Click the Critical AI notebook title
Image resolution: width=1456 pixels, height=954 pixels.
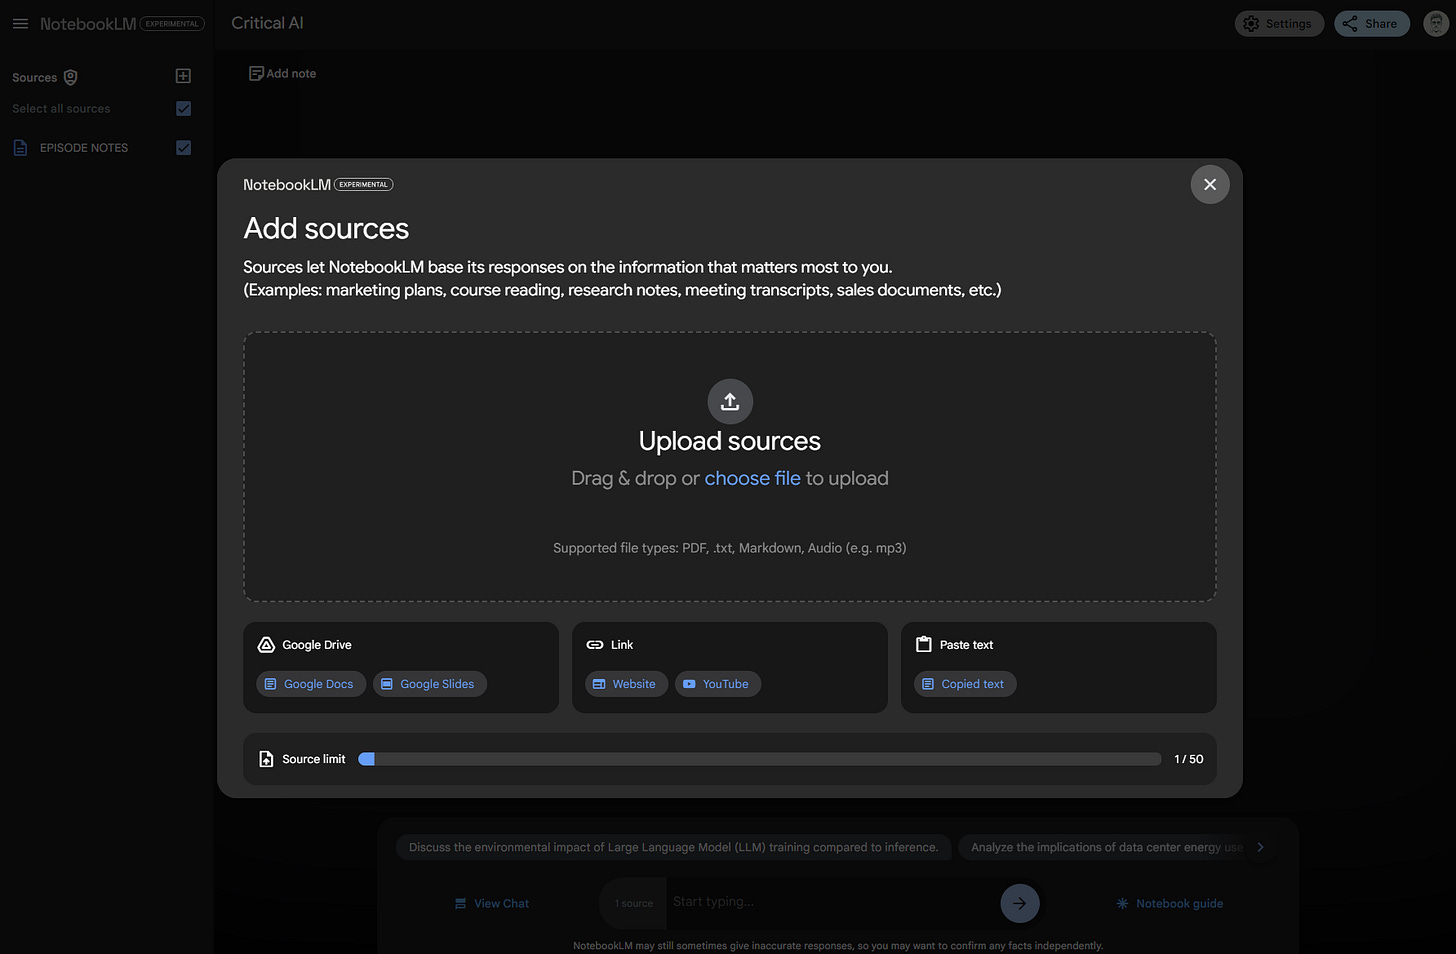(267, 23)
